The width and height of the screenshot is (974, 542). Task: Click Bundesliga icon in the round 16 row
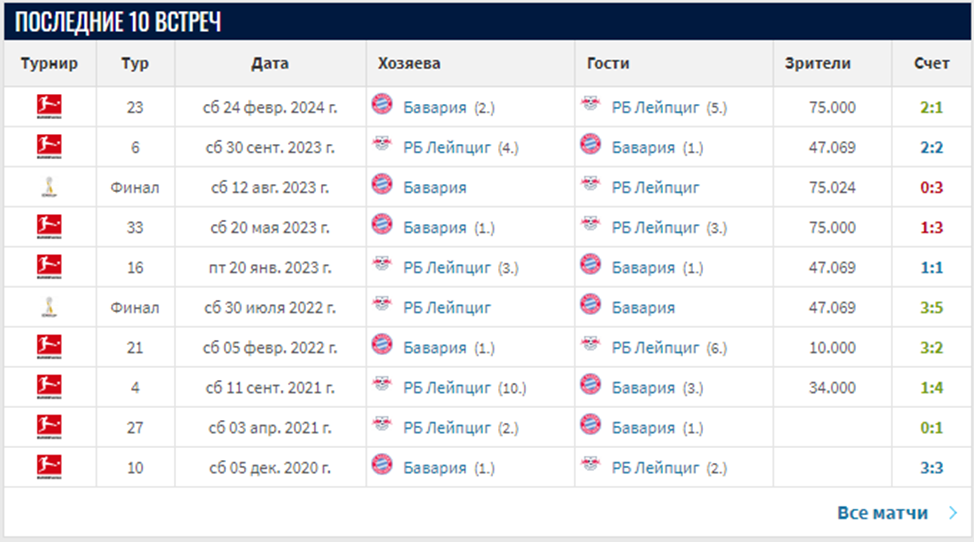[49, 266]
